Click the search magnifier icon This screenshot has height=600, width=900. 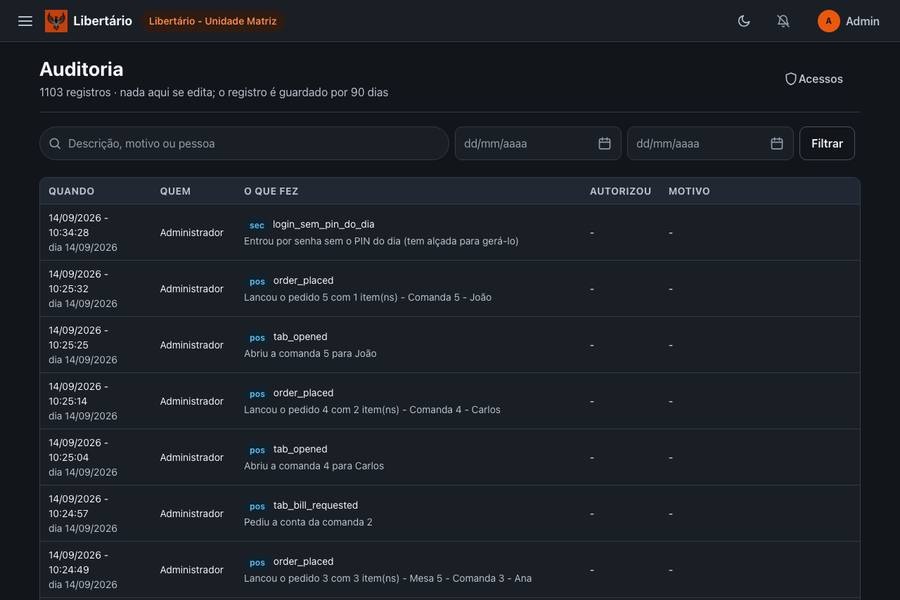click(x=55, y=144)
